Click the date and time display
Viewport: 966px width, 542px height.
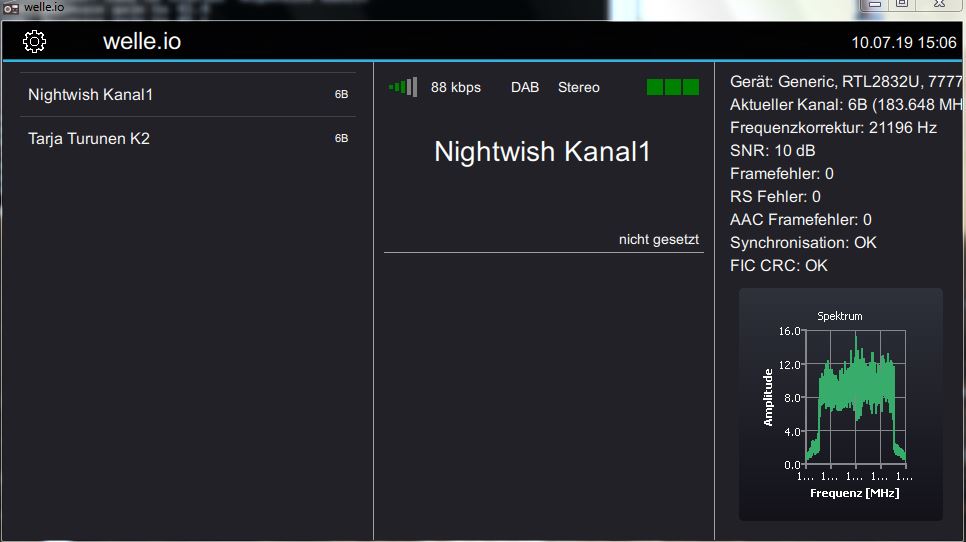pyautogui.click(x=903, y=43)
